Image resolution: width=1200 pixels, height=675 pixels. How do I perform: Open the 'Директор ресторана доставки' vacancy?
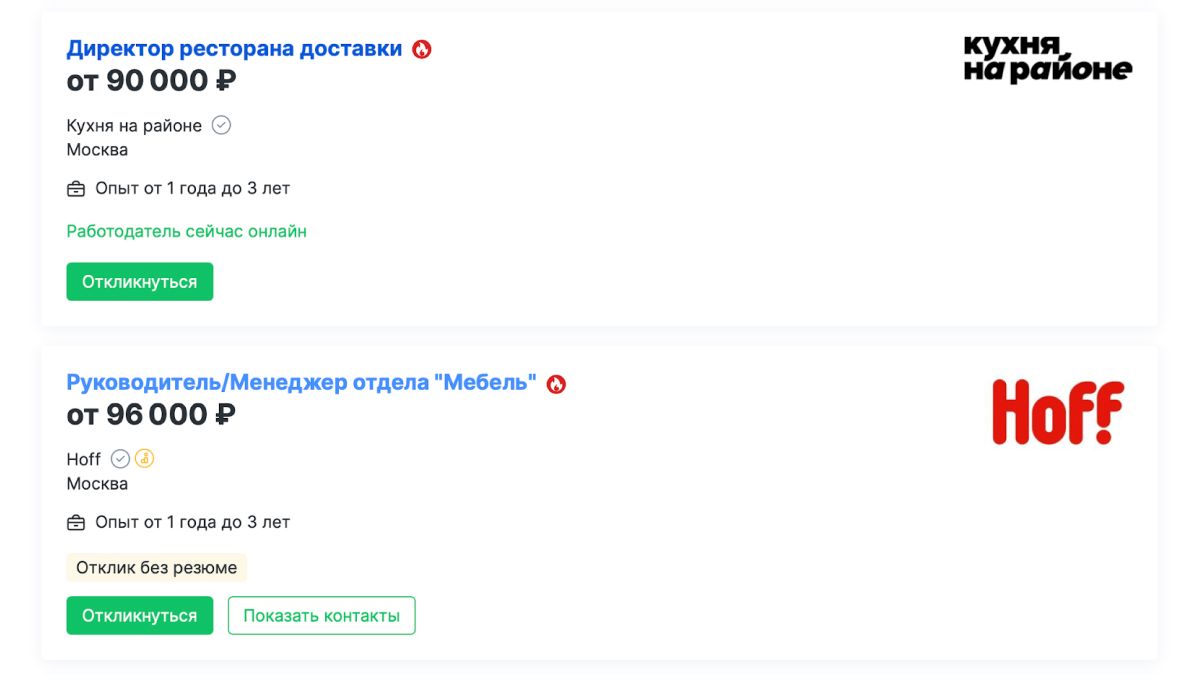pyautogui.click(x=234, y=47)
